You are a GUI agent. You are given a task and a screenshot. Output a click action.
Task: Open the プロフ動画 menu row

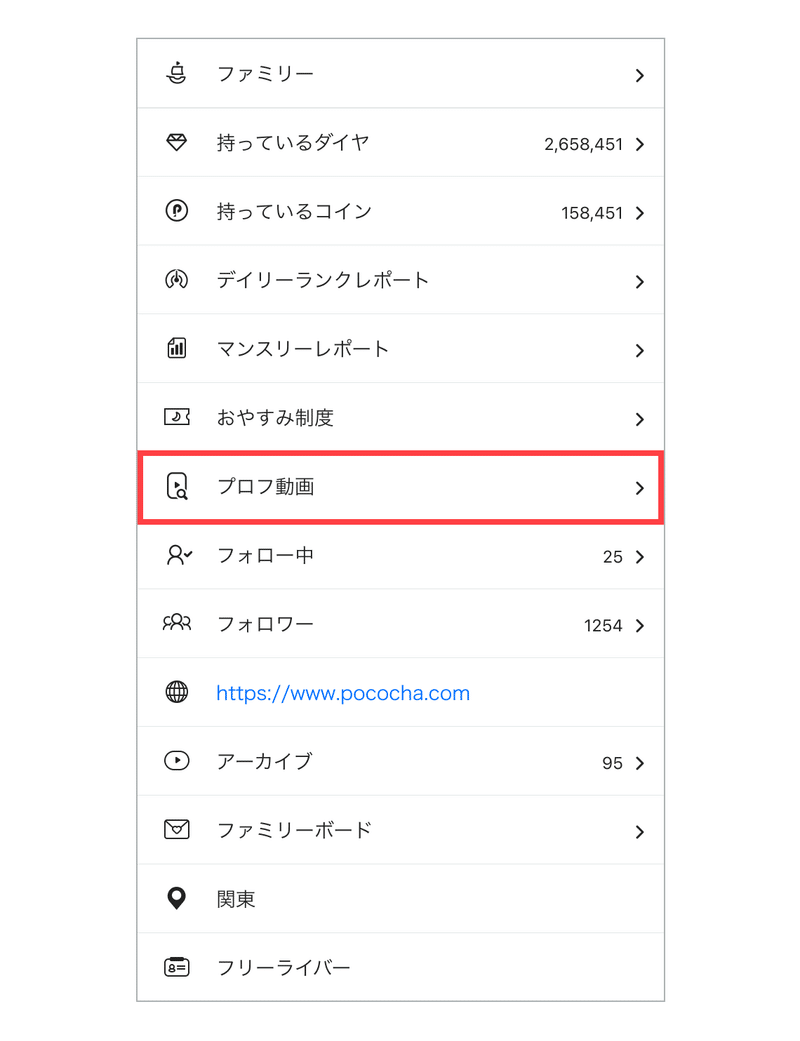click(400, 487)
